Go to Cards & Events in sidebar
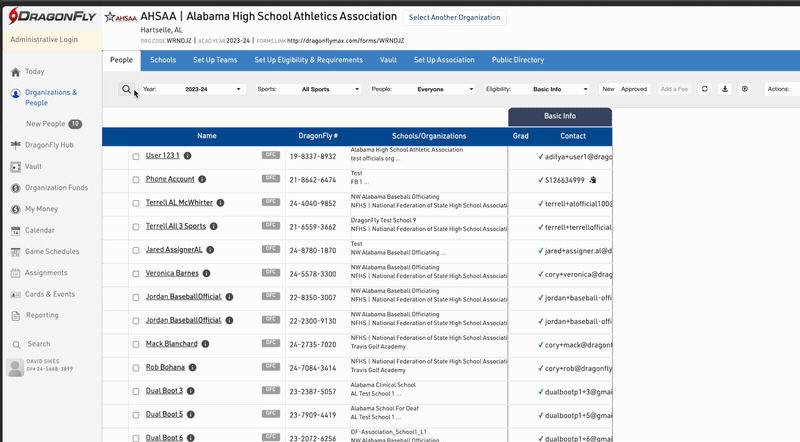The height and width of the screenshot is (442, 800). tap(49, 294)
